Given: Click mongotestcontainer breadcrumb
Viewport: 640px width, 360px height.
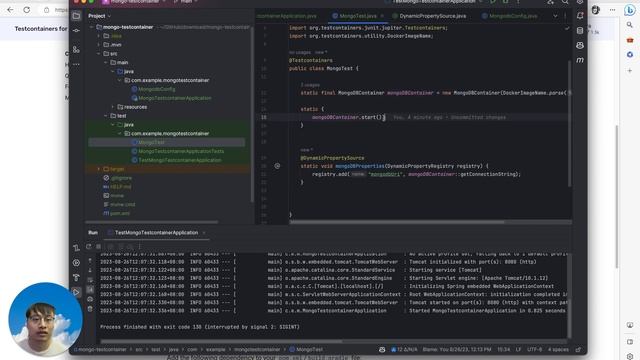Looking at the screenshot, I should (x=257, y=349).
